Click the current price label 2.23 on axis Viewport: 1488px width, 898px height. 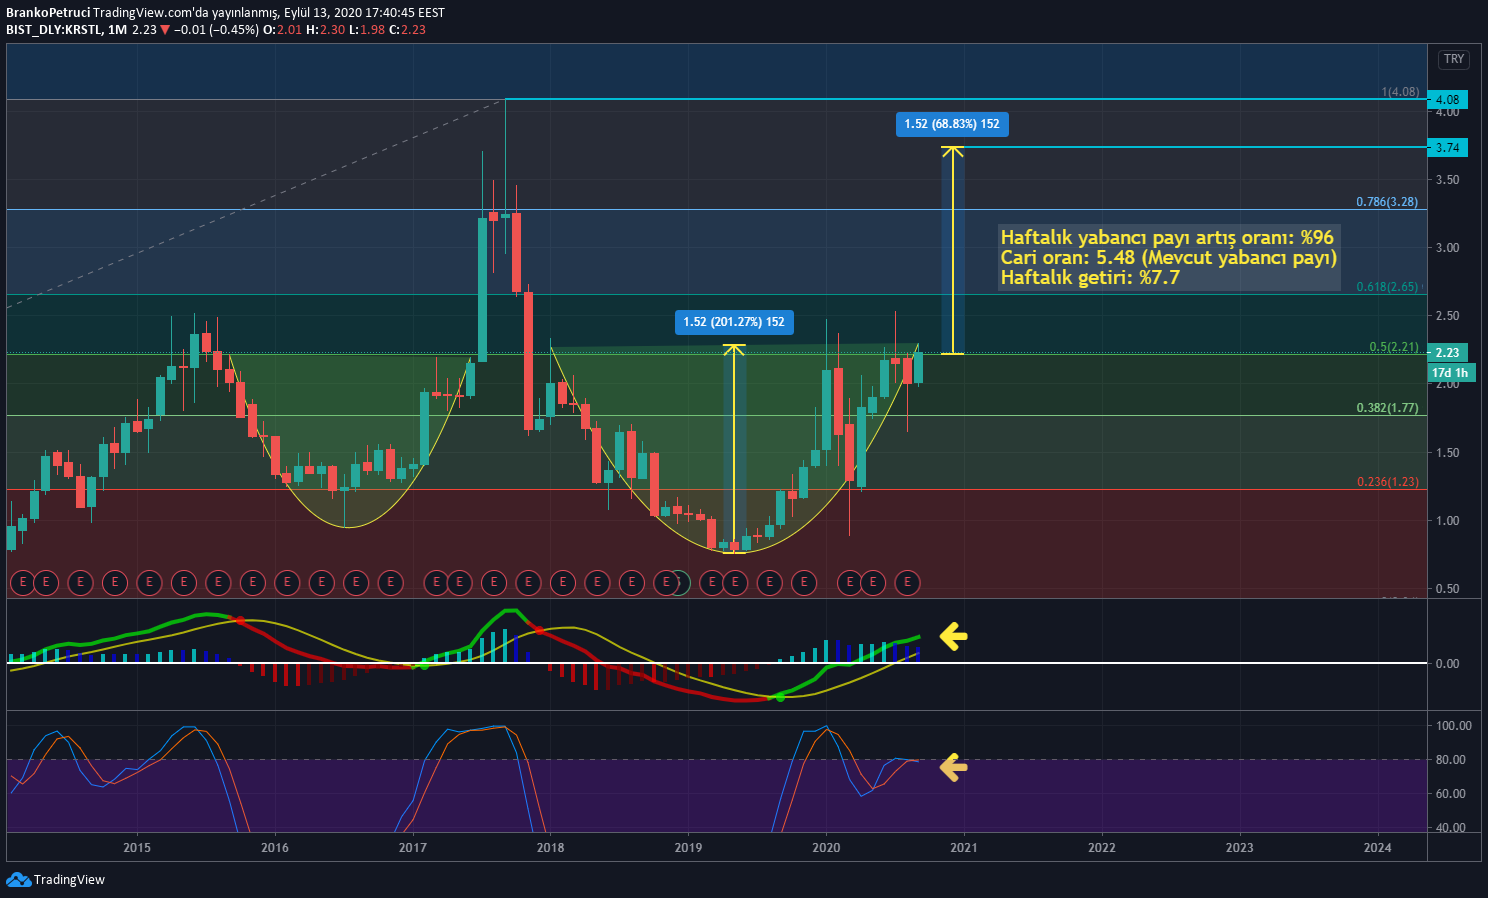(1448, 353)
